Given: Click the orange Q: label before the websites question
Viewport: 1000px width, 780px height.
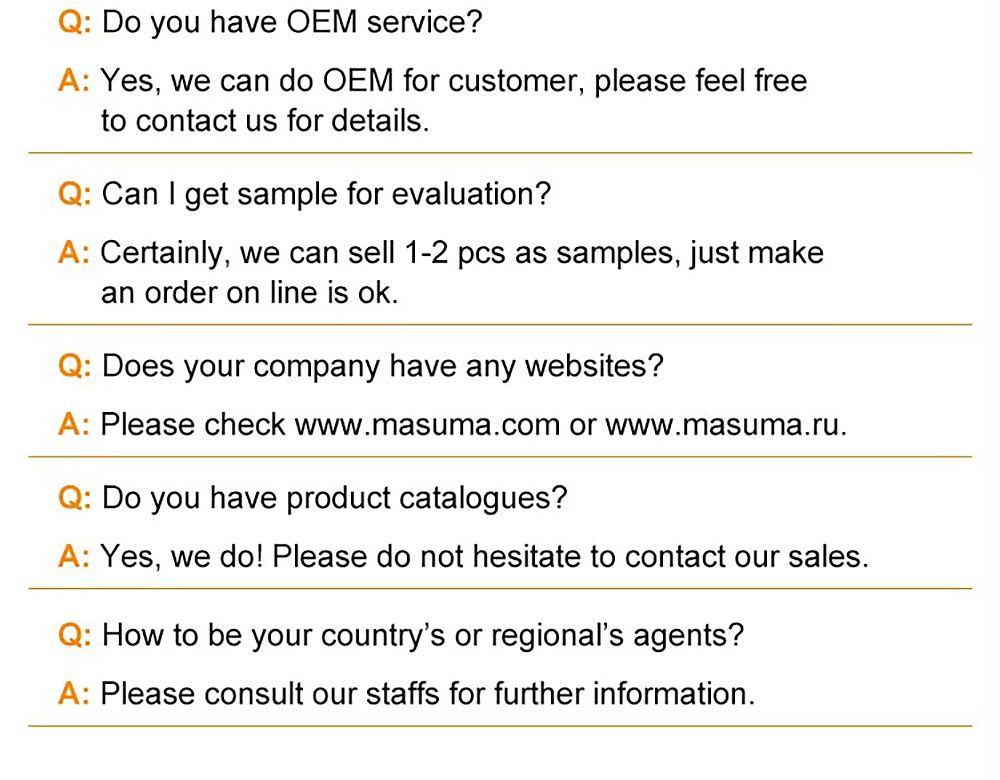Looking at the screenshot, I should click(x=76, y=366).
